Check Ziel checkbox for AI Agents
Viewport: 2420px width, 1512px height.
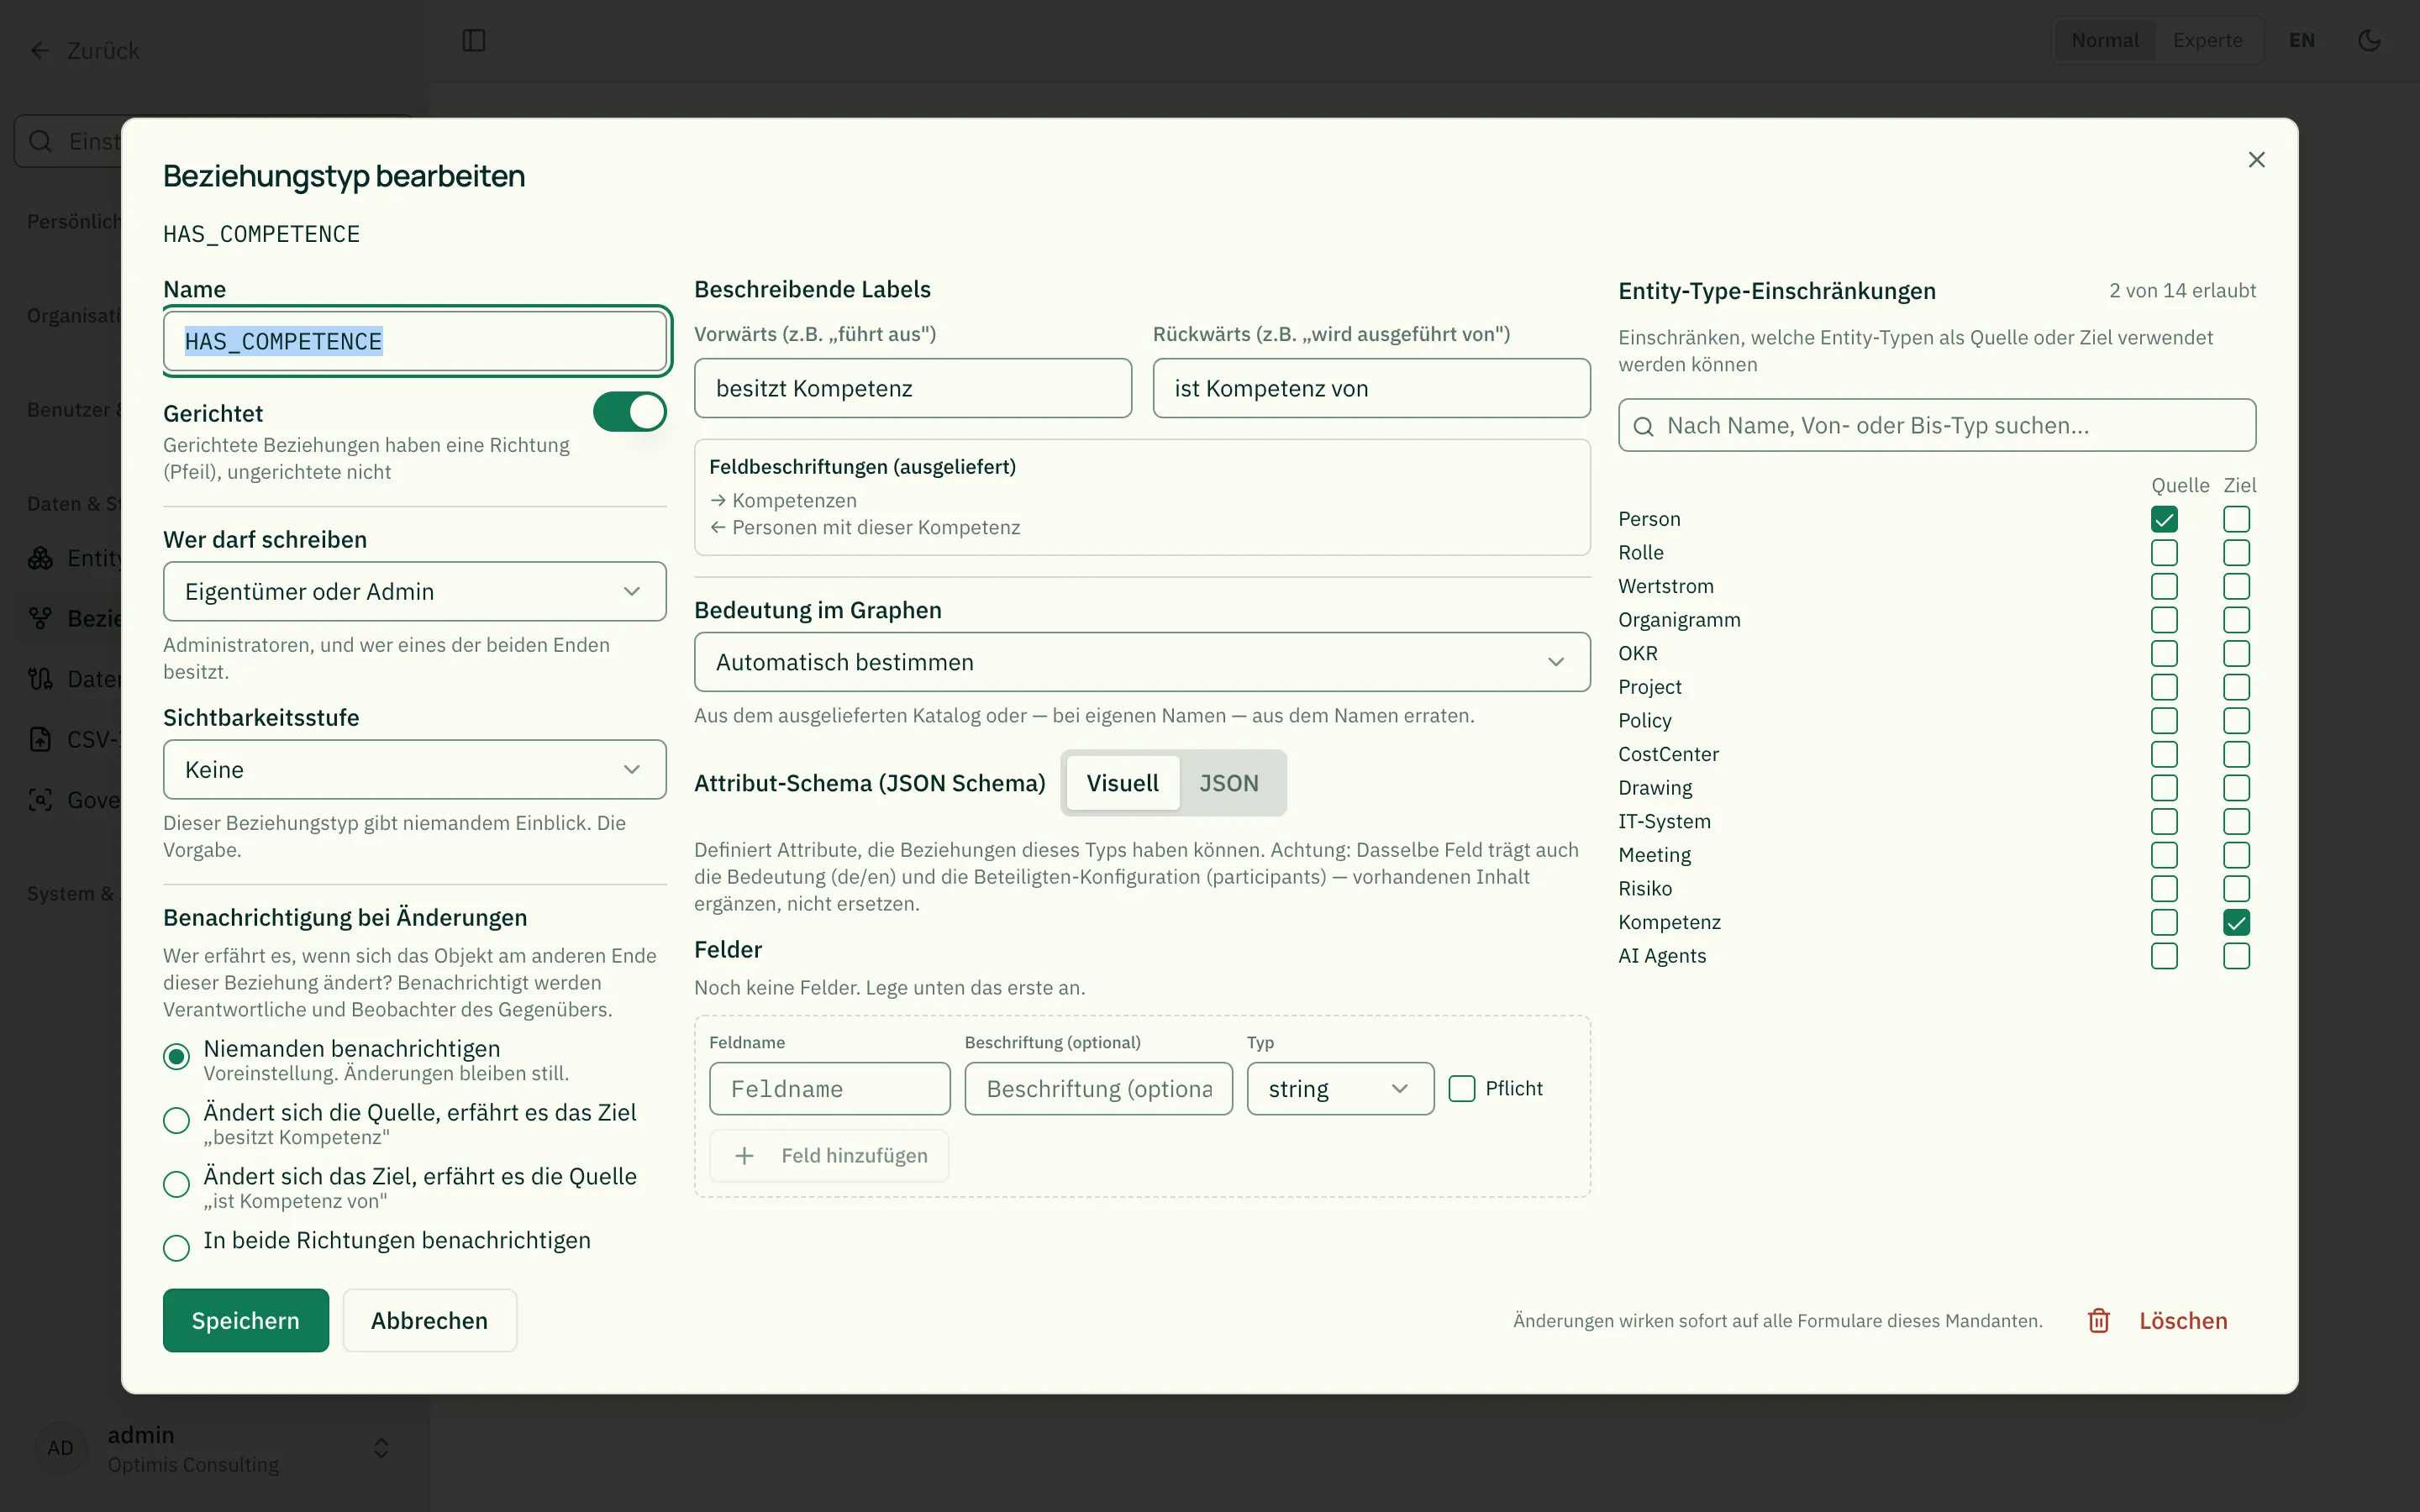point(2236,956)
